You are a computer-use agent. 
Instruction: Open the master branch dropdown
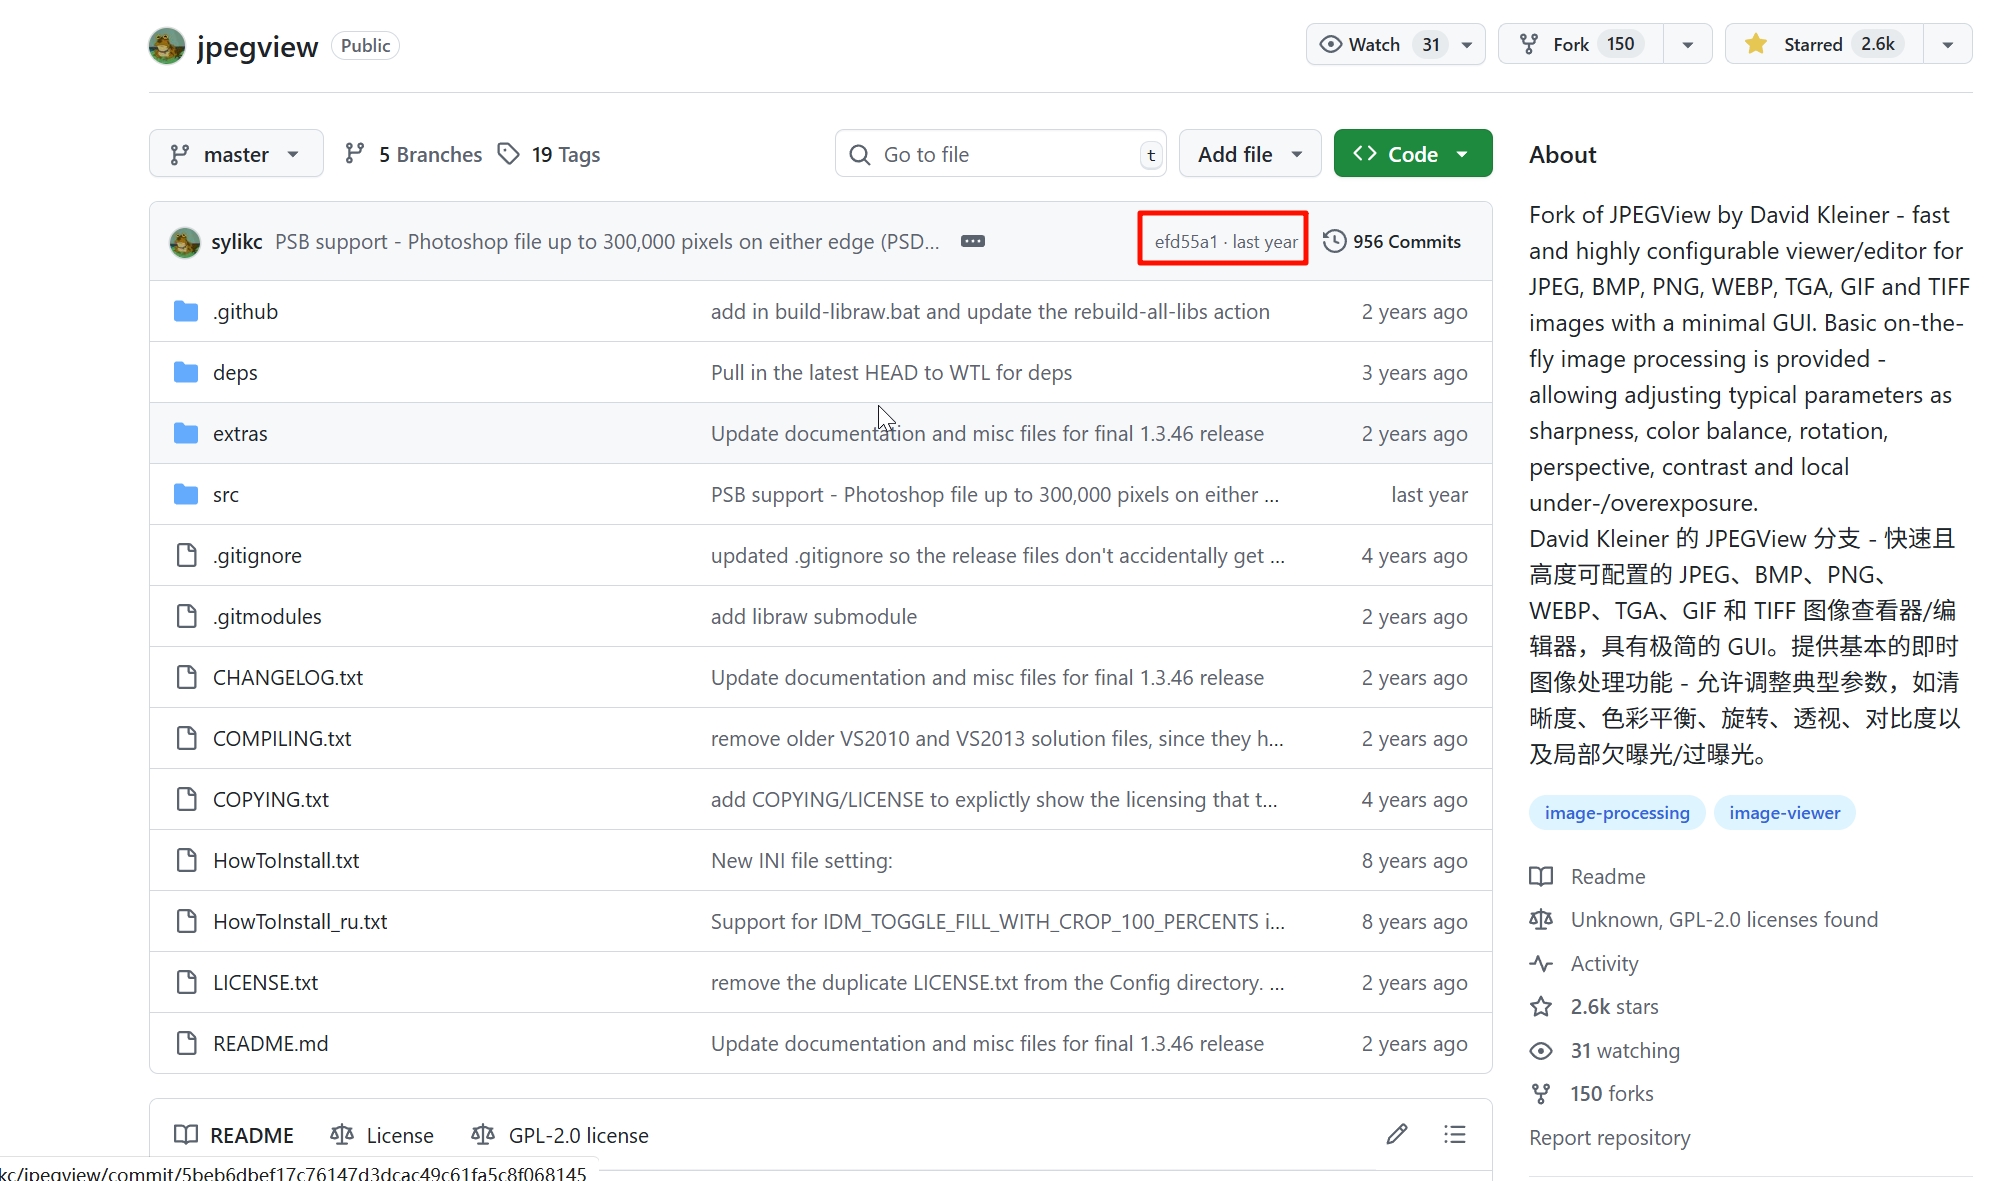click(x=236, y=154)
